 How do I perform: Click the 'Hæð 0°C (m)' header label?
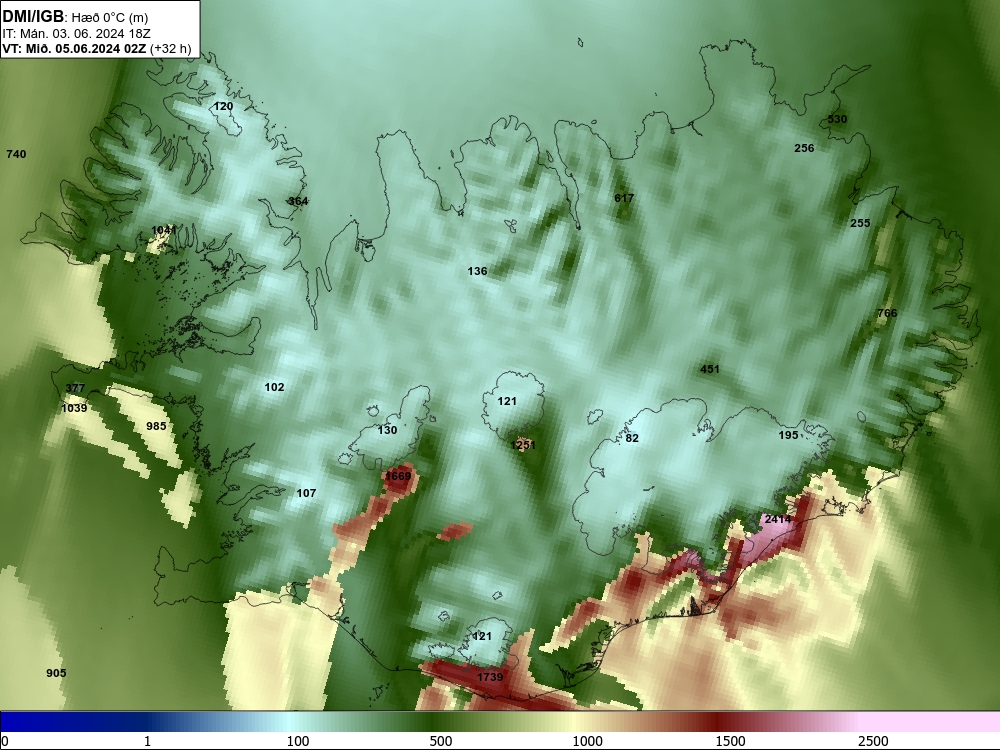tap(110, 17)
